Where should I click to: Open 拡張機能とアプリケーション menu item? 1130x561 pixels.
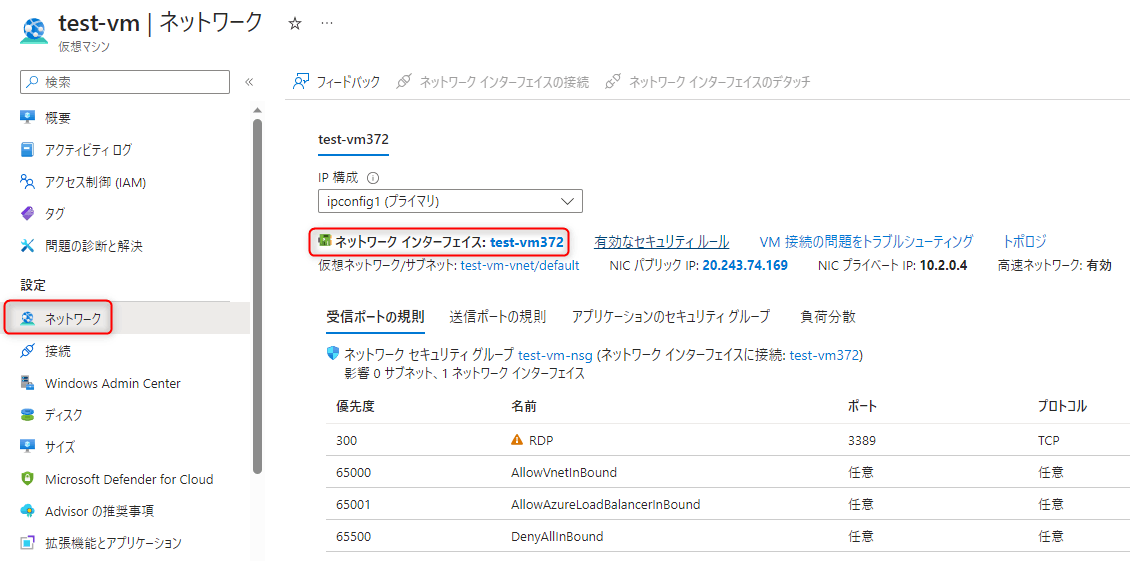pyautogui.click(x=113, y=543)
